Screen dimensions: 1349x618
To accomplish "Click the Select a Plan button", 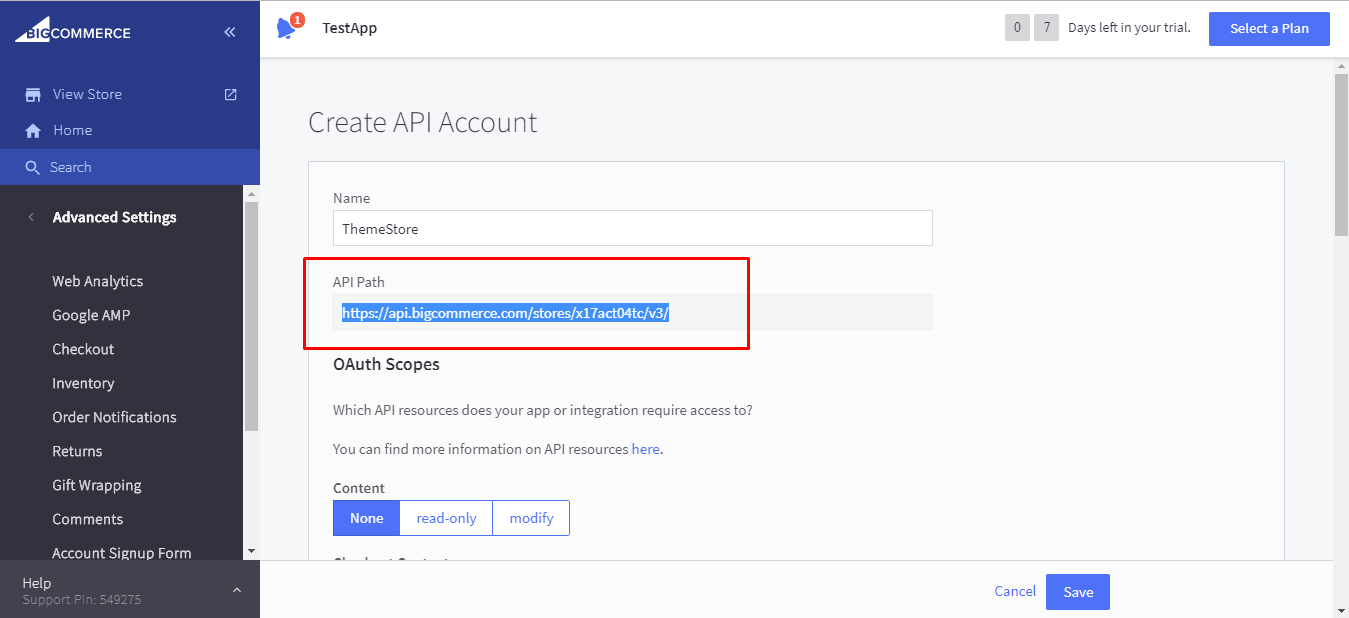I will tap(1268, 28).
